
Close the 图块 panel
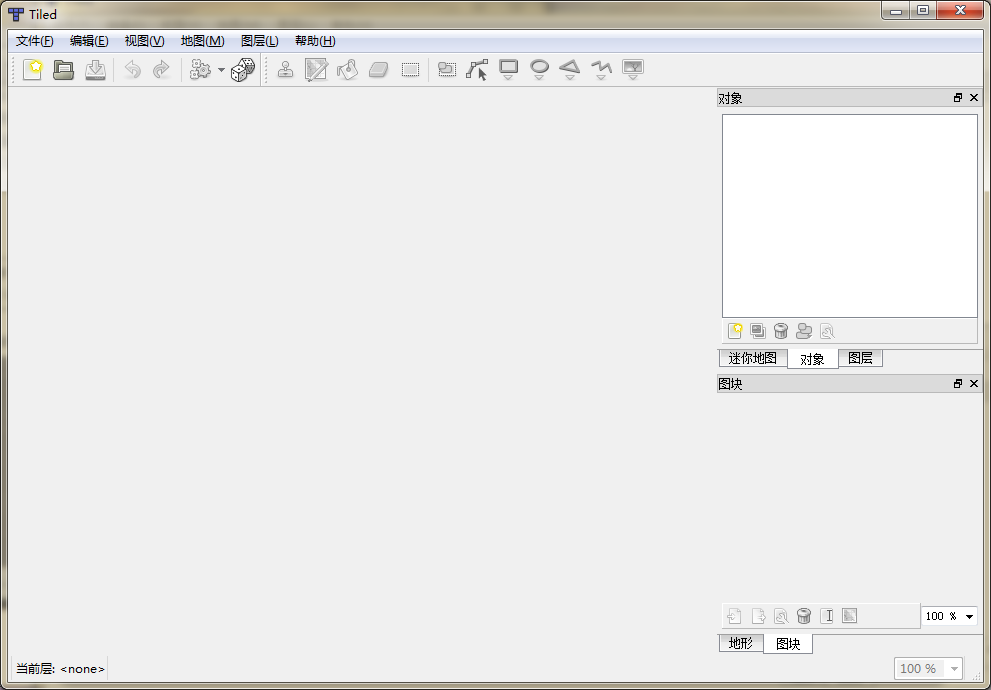[x=974, y=384]
